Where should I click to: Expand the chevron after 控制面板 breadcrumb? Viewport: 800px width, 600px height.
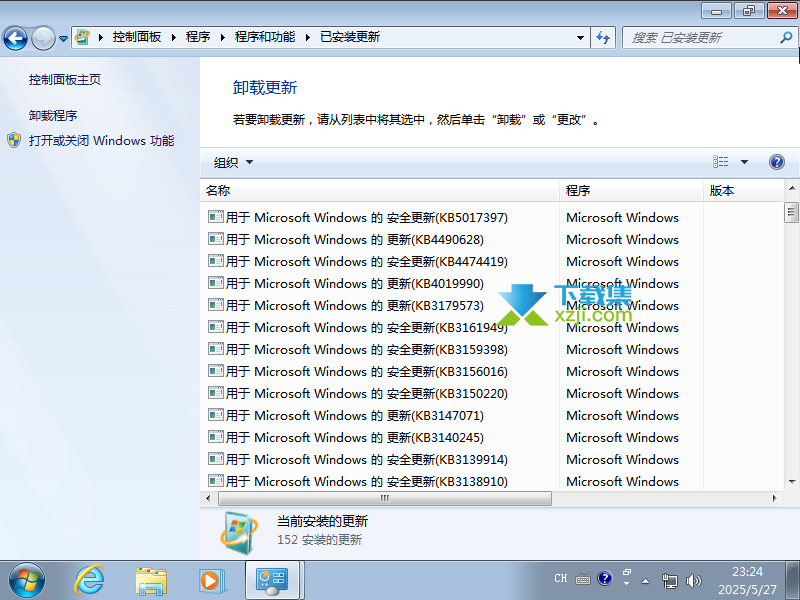click(x=173, y=37)
